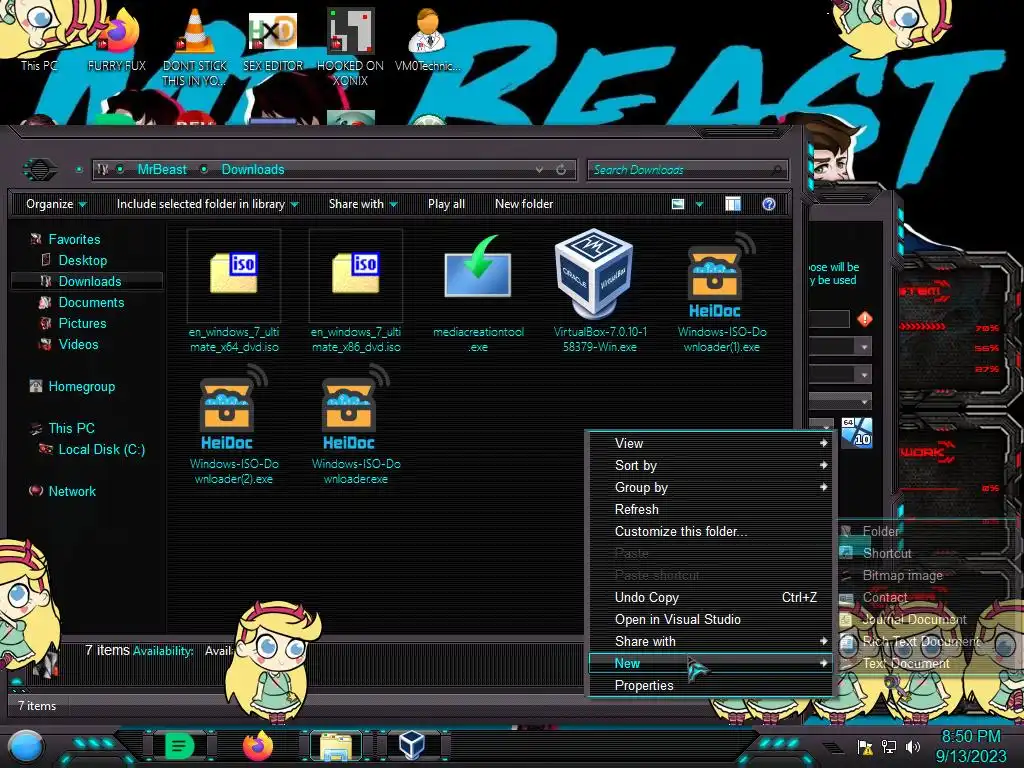Open the view options dropdown arrow
The width and height of the screenshot is (1024, 768).
point(699,204)
